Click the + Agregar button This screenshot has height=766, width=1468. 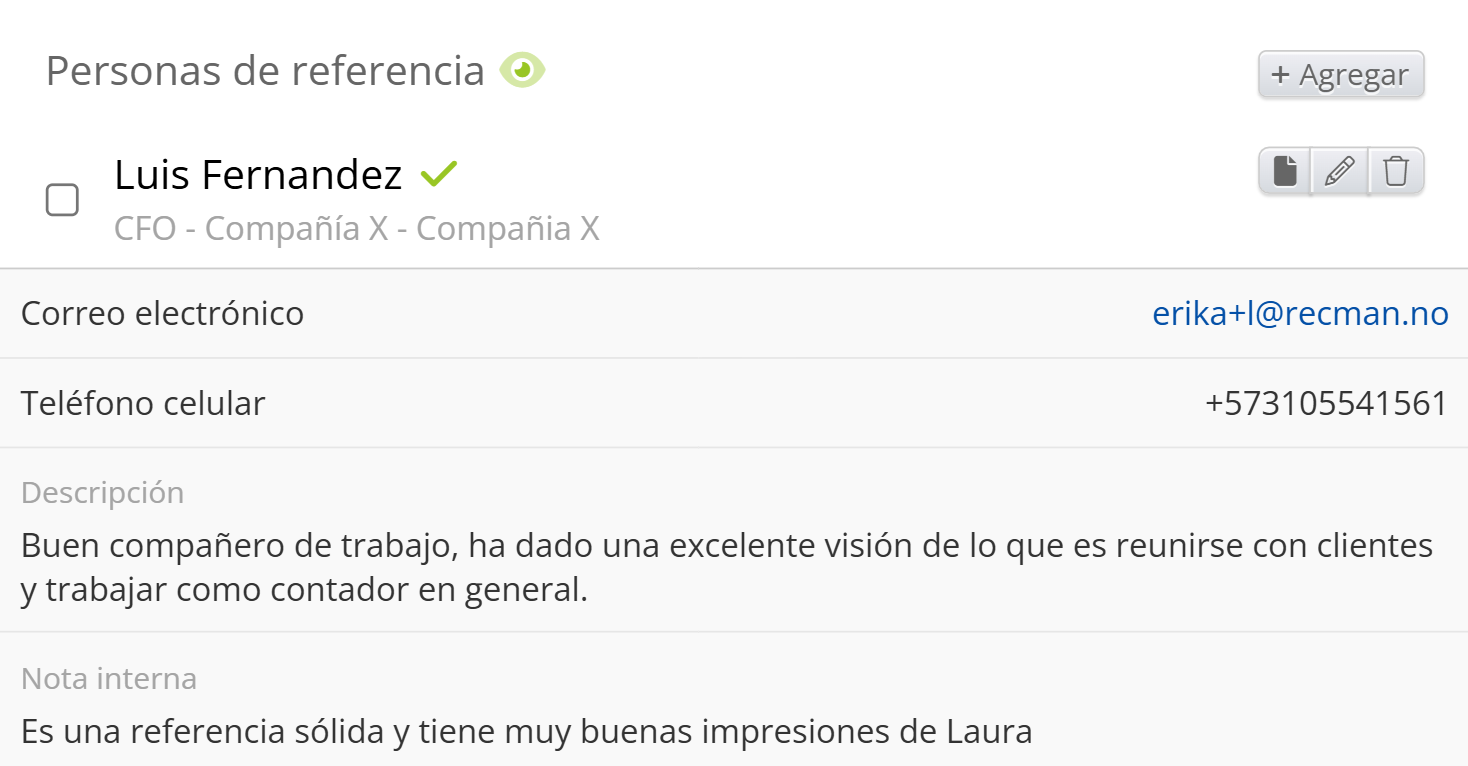tap(1340, 75)
